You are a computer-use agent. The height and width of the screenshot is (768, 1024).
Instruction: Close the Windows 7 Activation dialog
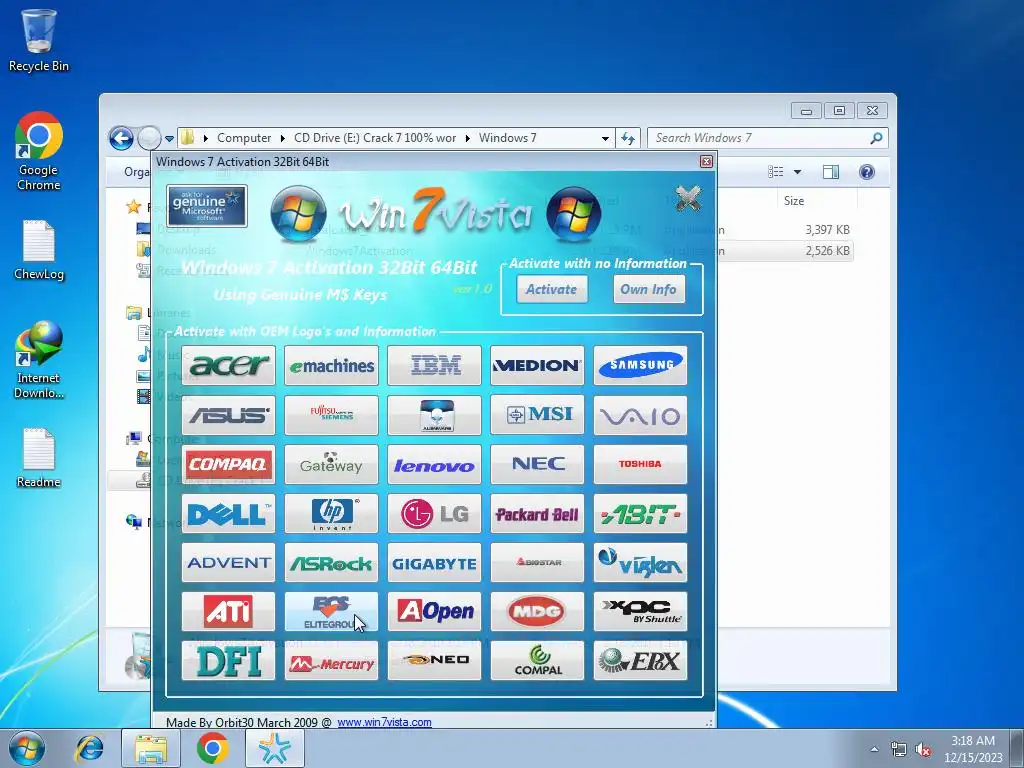706,161
